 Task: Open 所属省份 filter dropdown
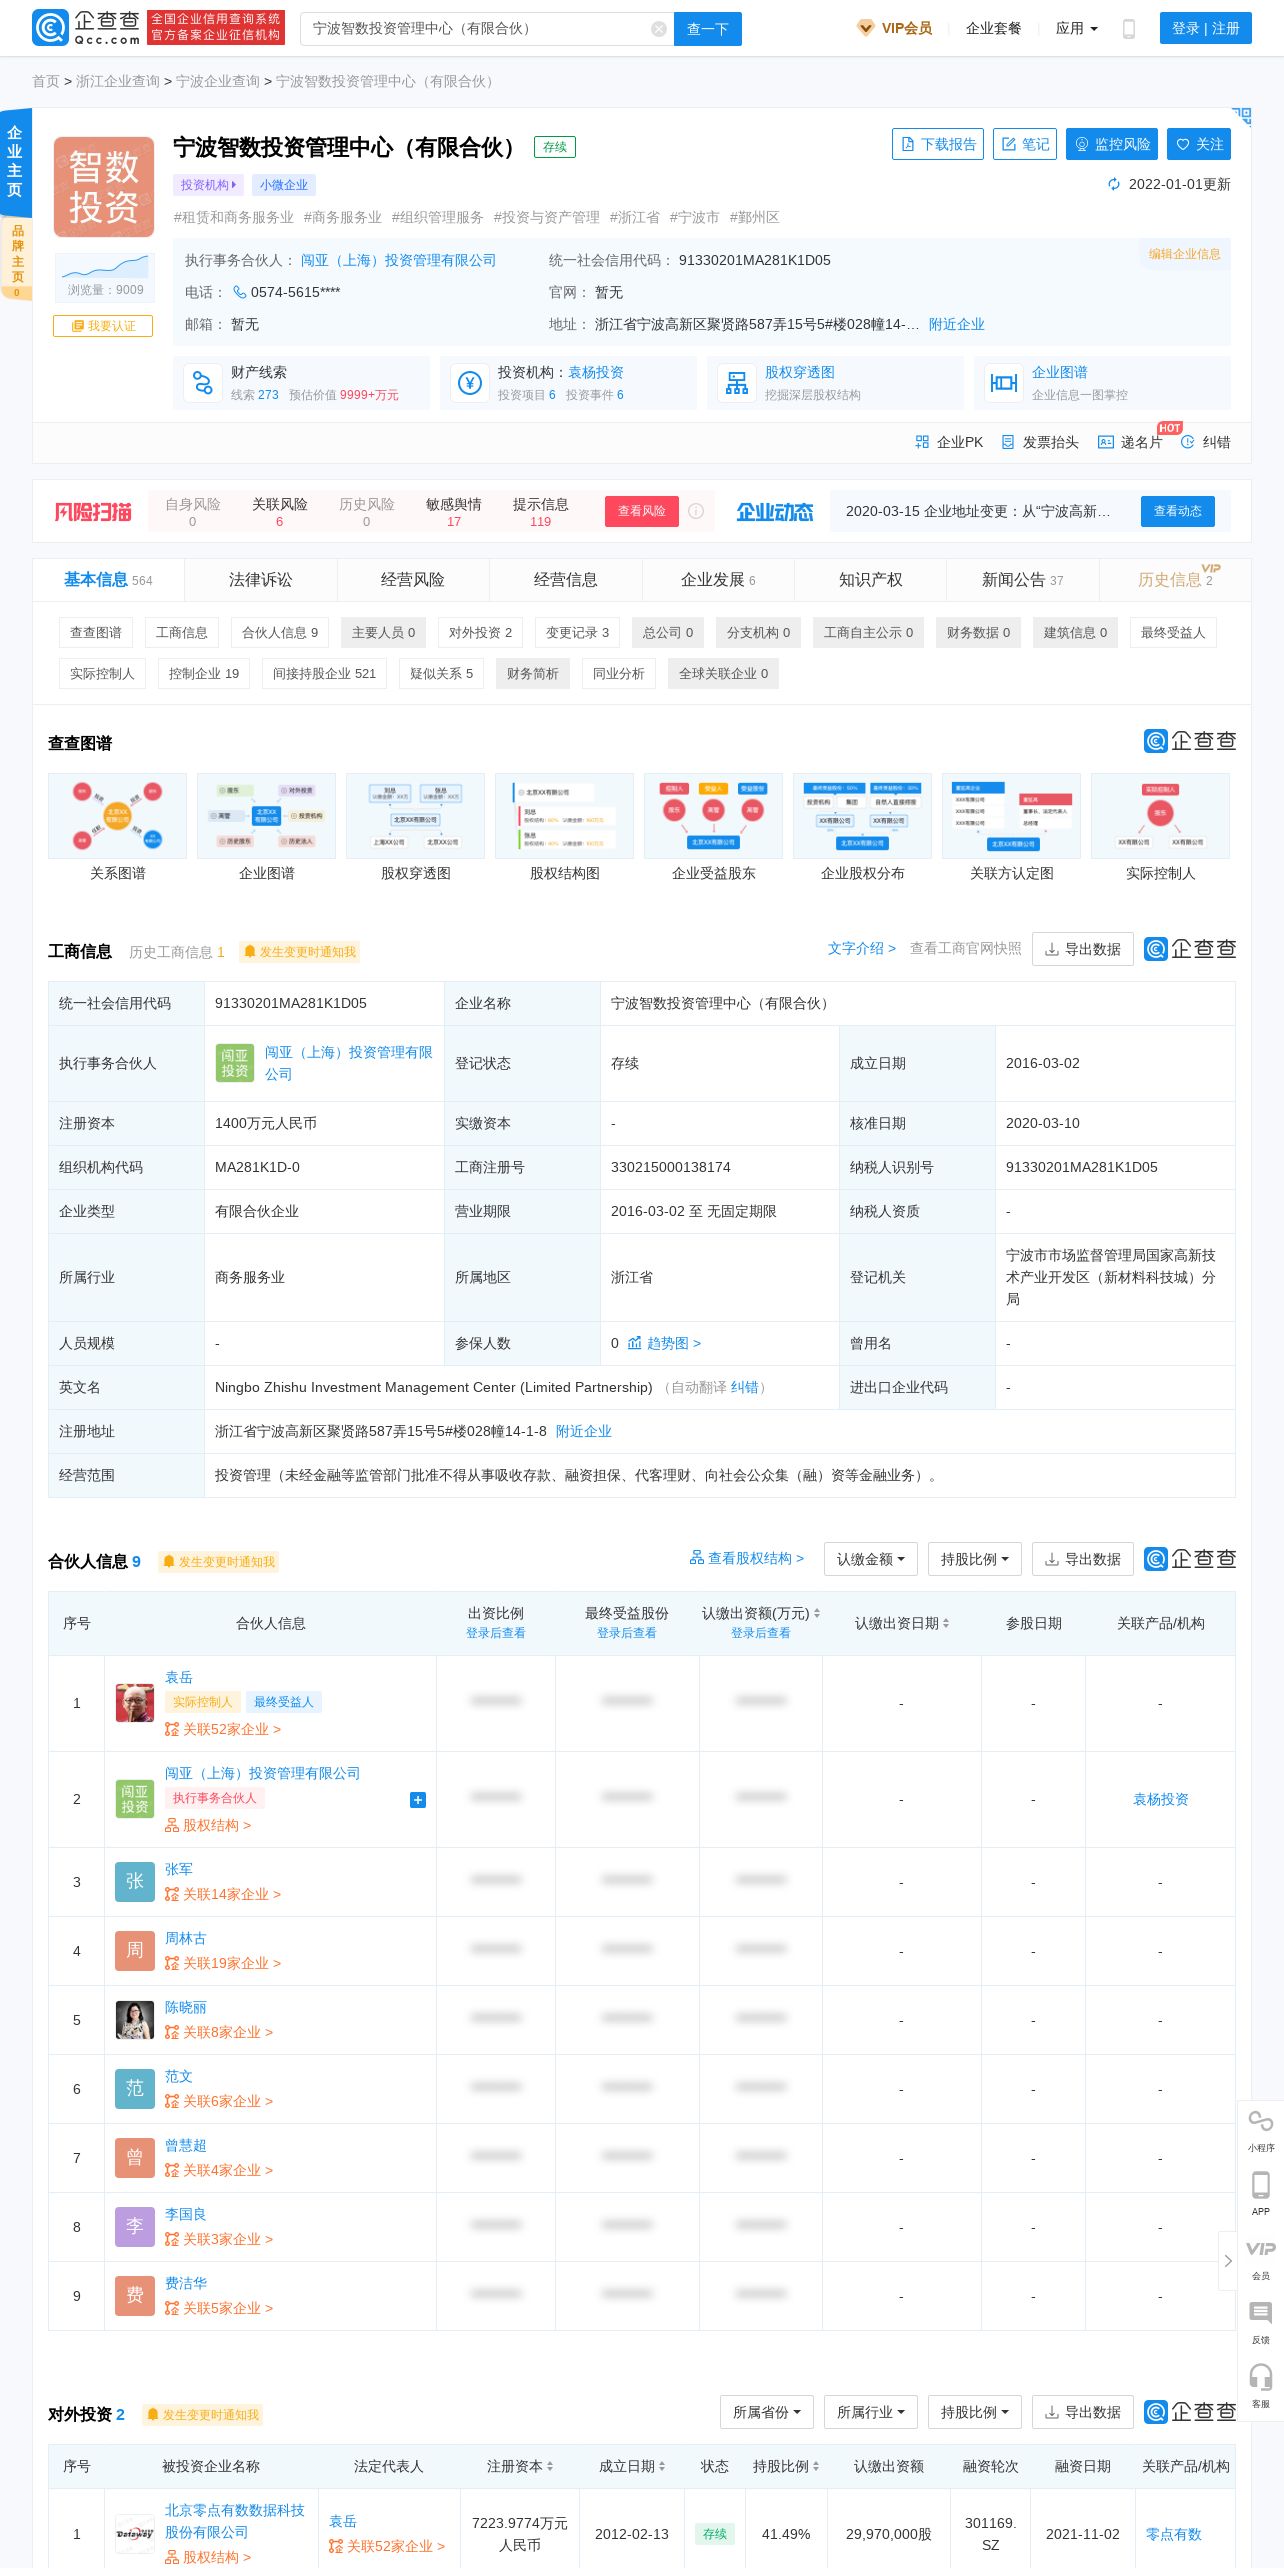click(767, 2412)
